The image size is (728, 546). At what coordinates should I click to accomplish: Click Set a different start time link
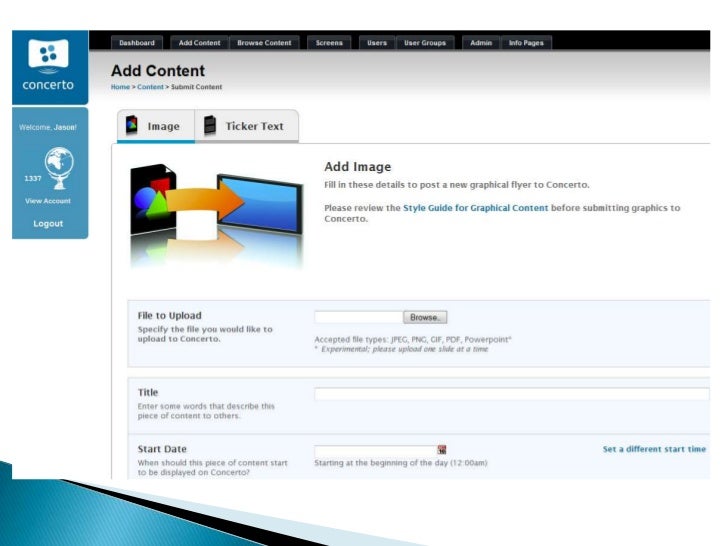point(654,449)
